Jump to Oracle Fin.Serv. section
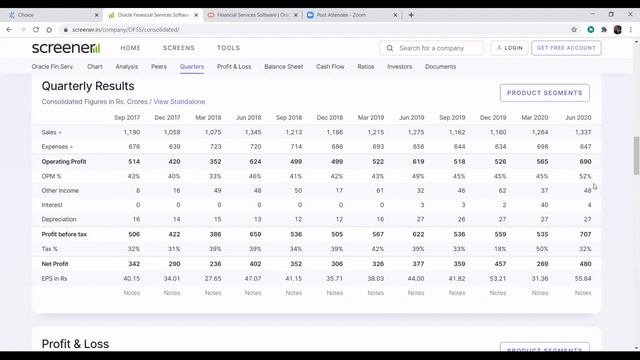The image size is (640, 360). pos(53,67)
